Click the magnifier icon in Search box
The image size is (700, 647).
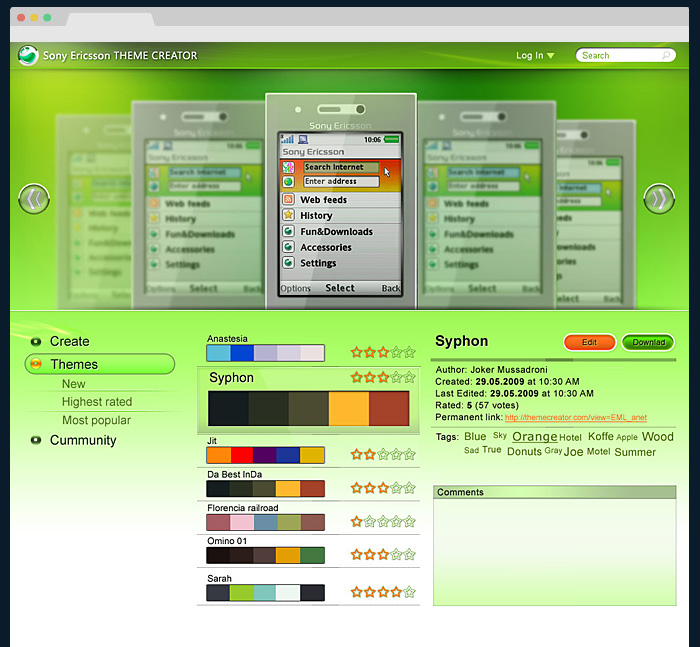(666, 55)
